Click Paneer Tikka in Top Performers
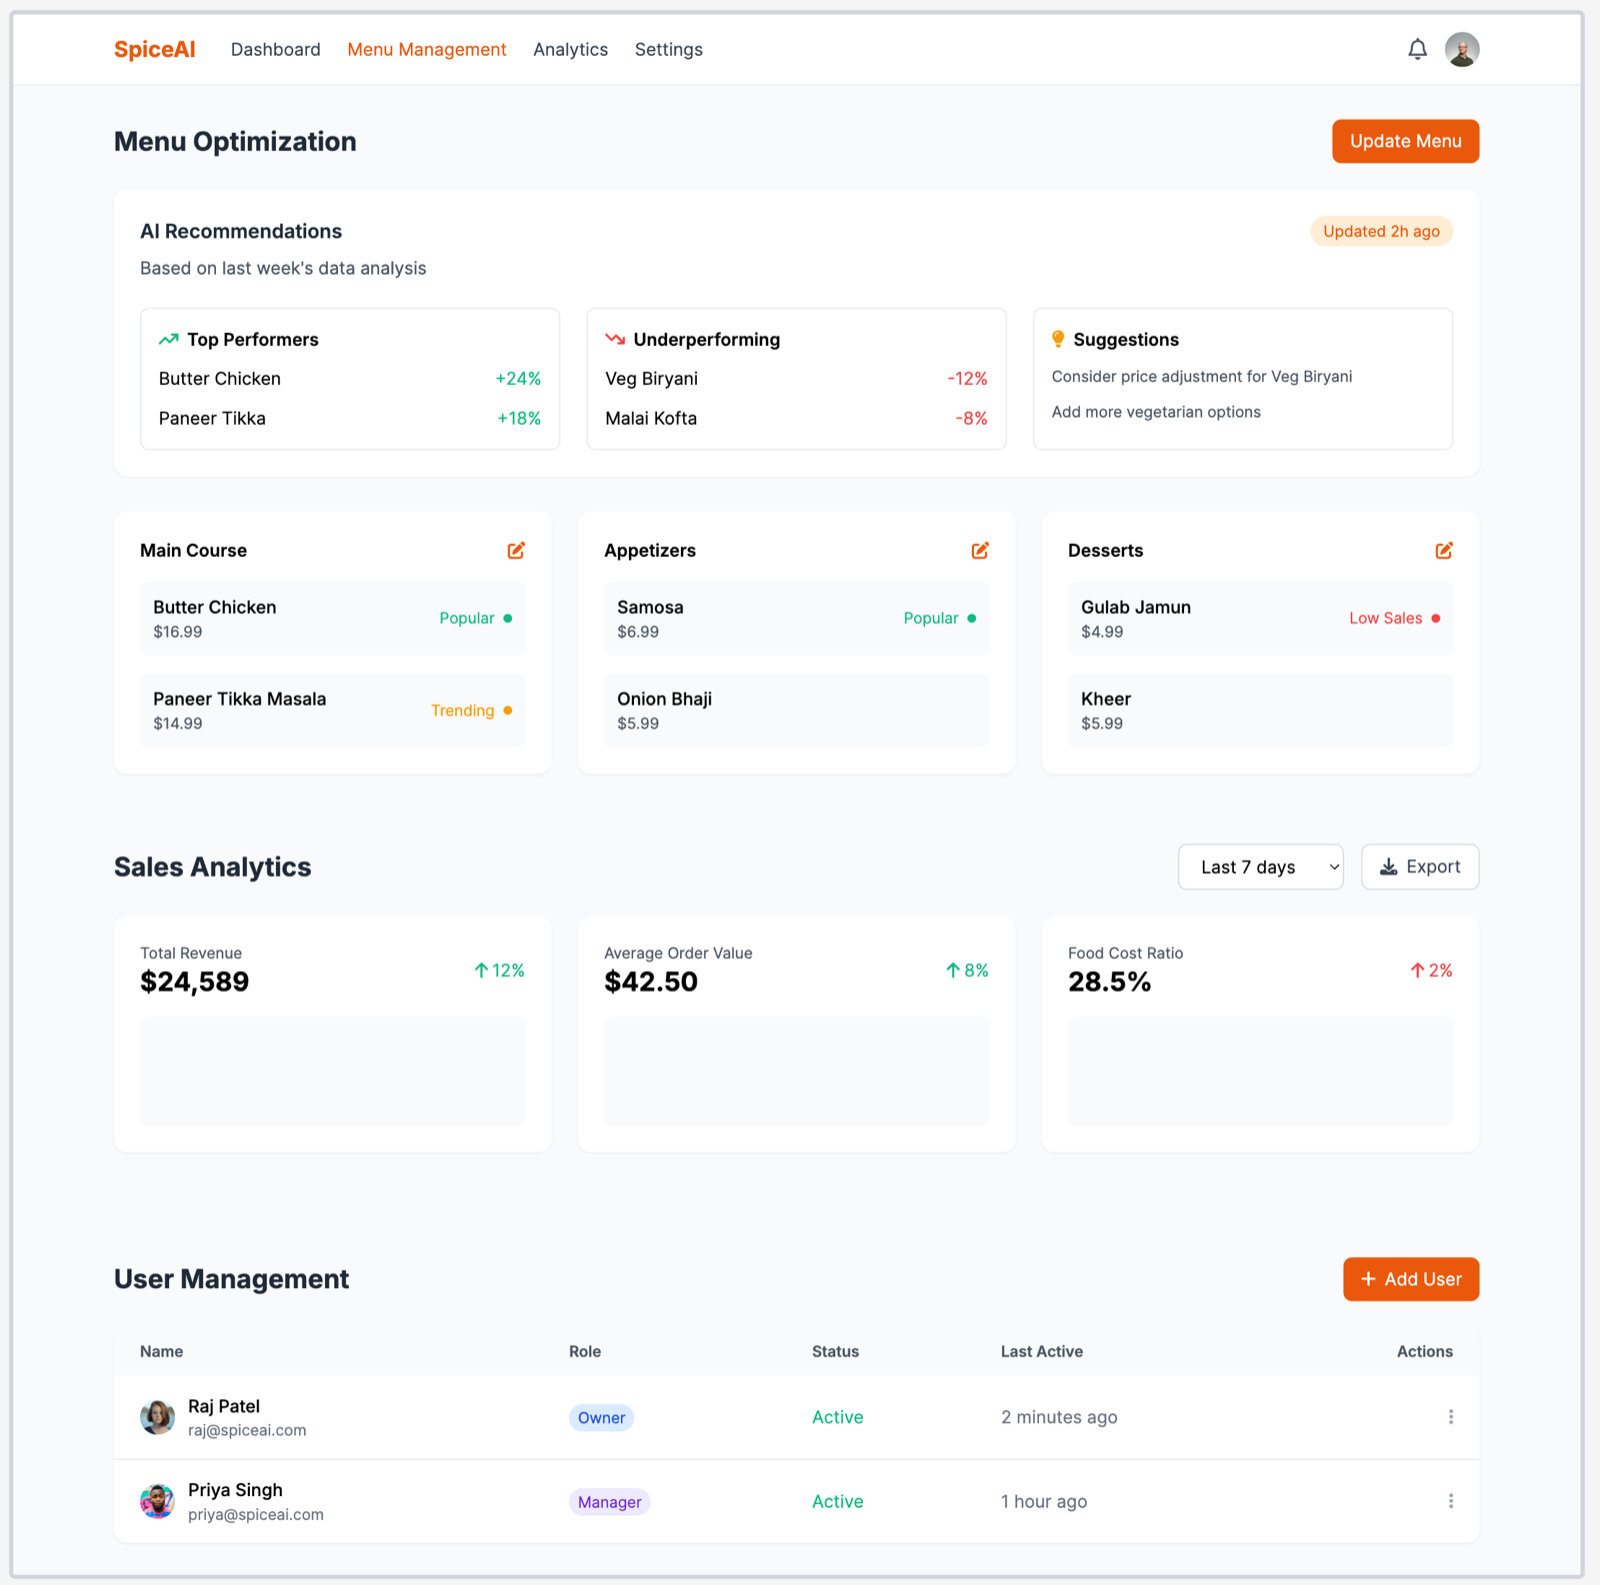 click(349, 418)
